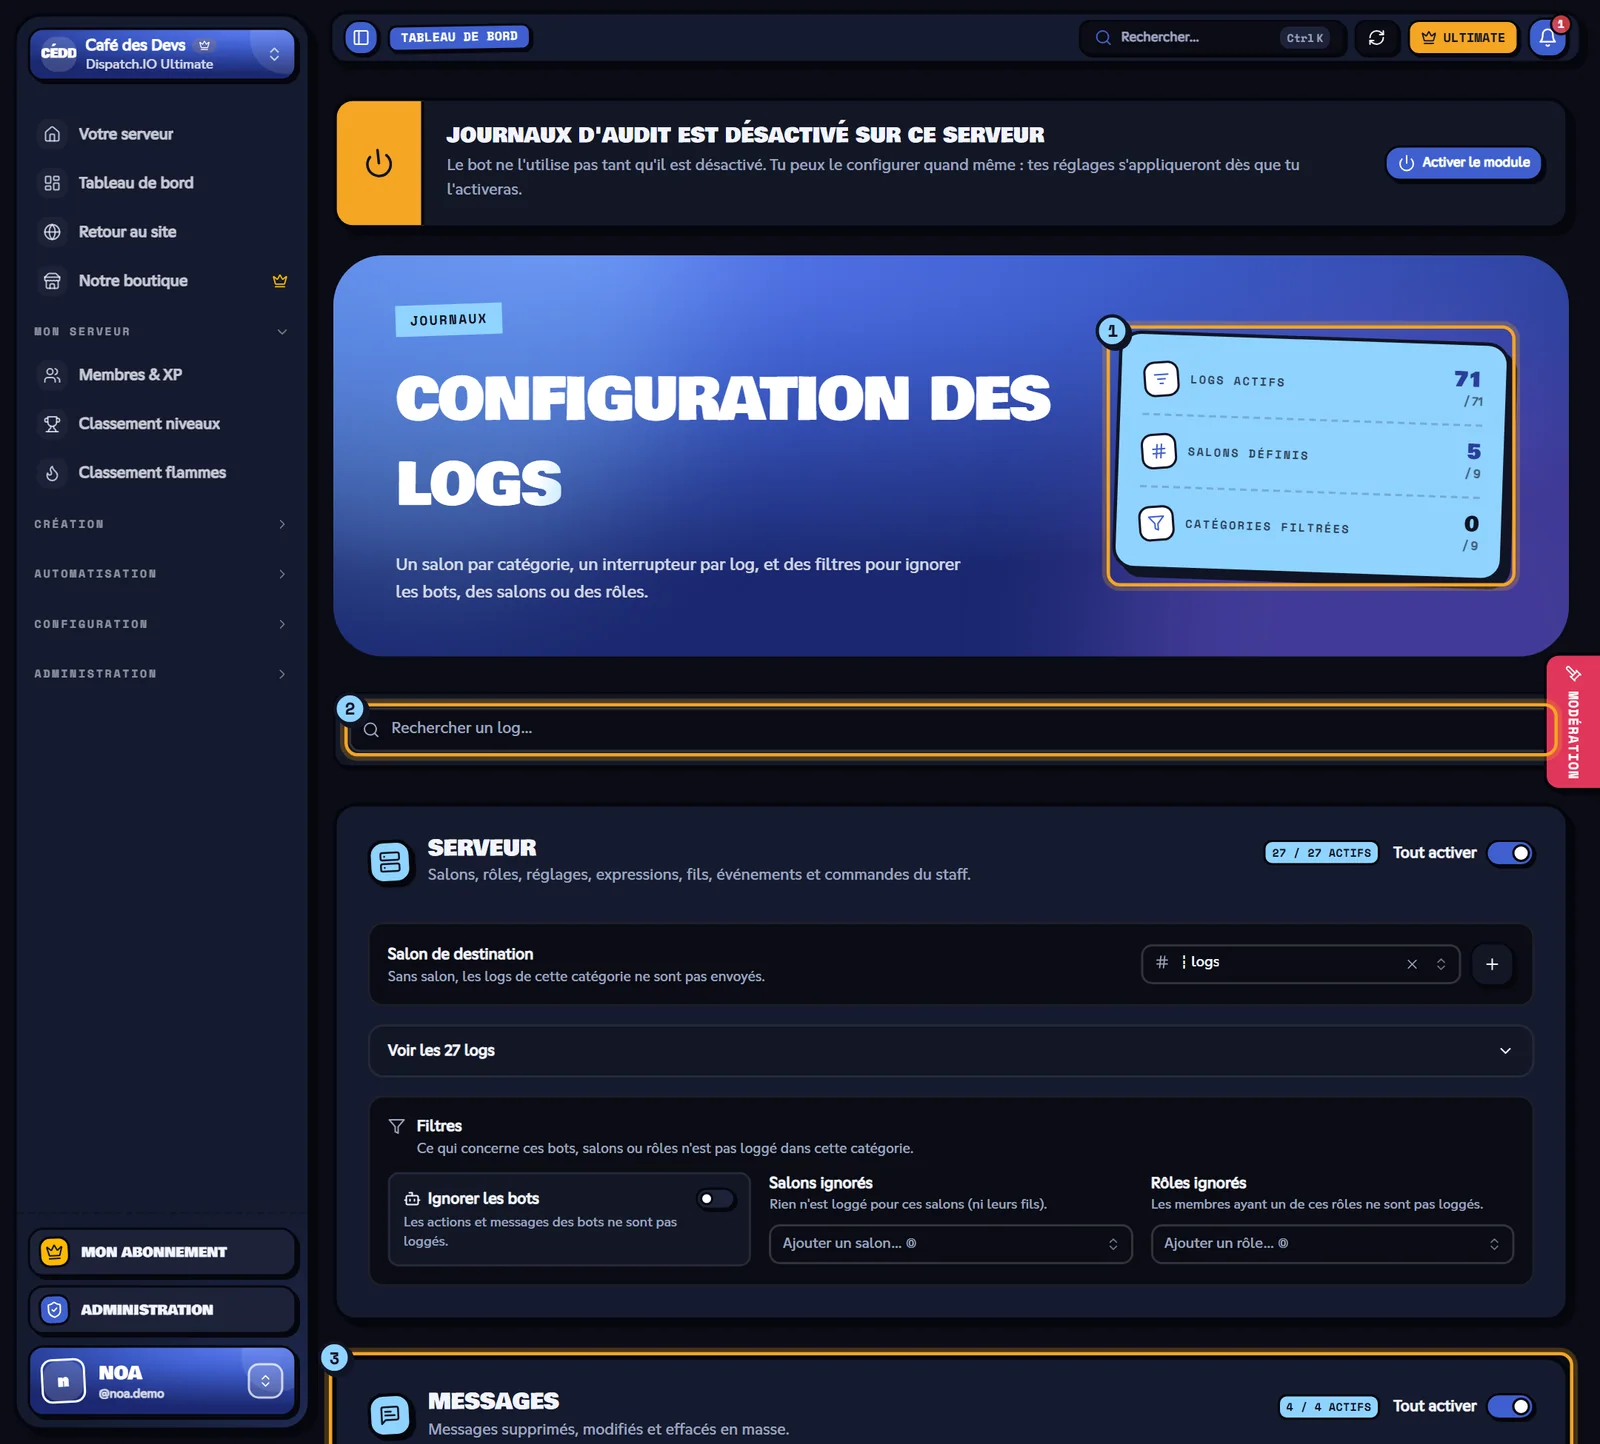Toggle the sidebar panel icon
This screenshot has height=1444, width=1600.
361,38
